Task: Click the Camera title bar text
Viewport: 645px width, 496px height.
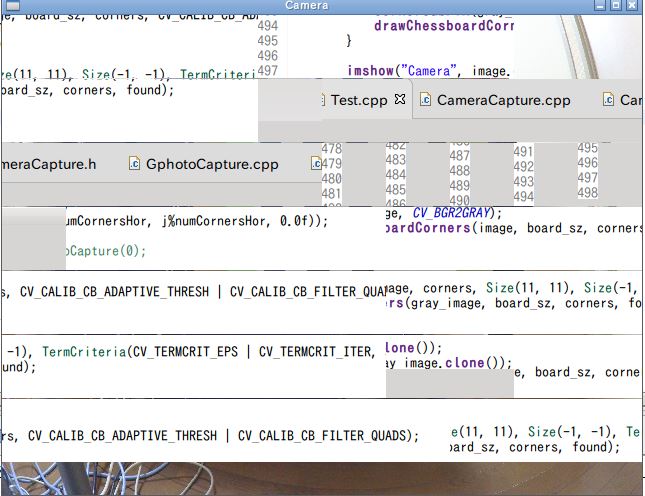Action: click(307, 5)
